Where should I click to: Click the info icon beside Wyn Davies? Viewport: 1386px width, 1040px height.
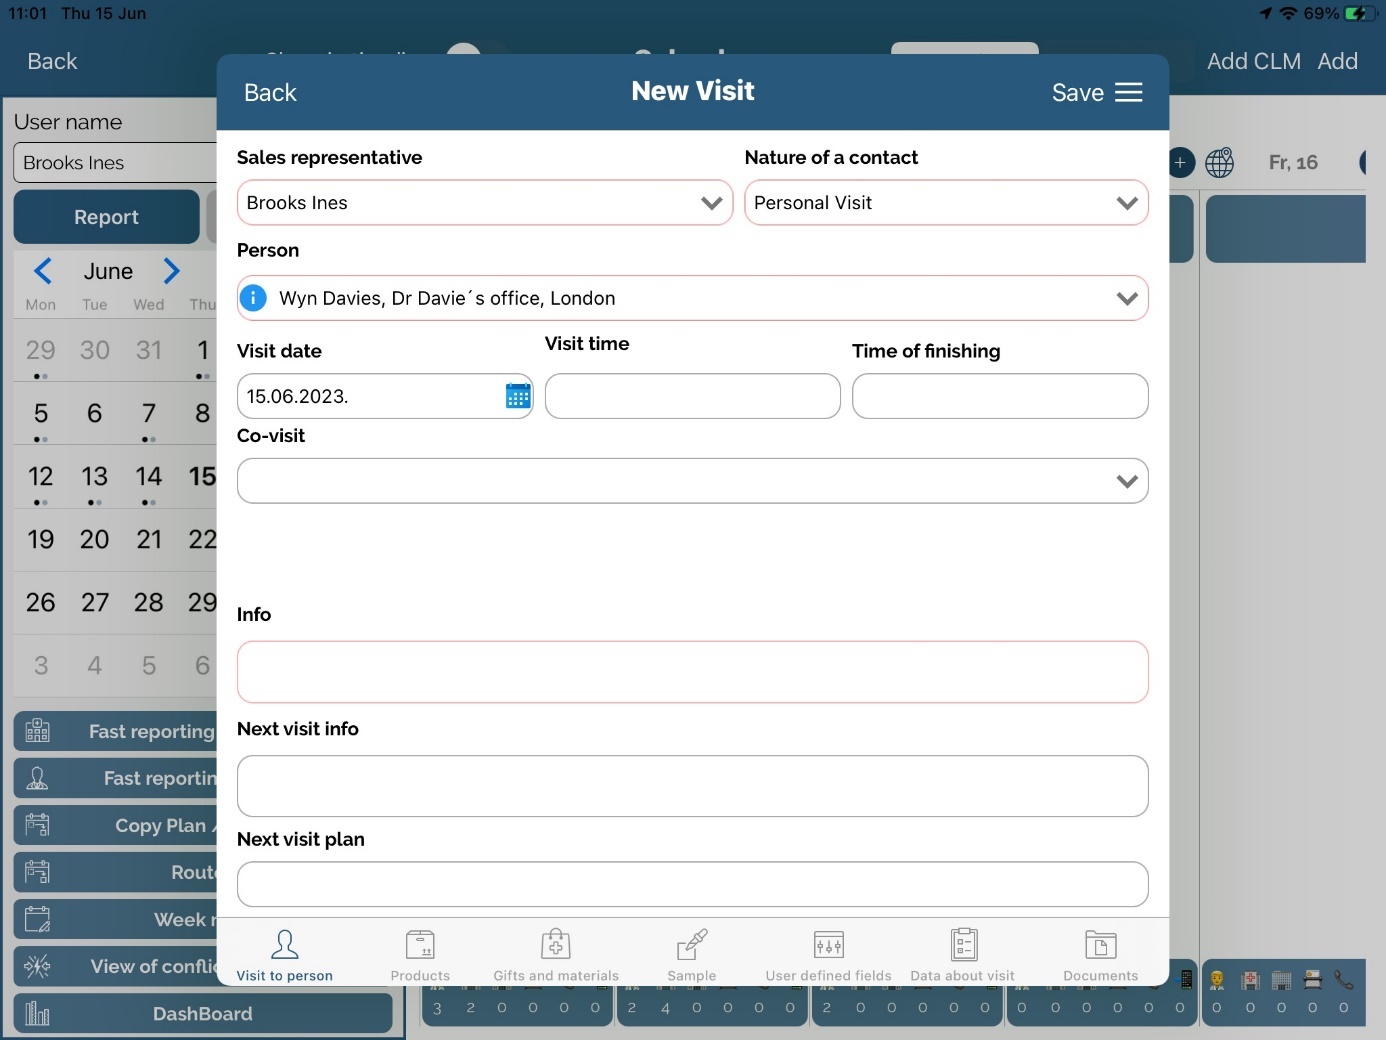[254, 298]
